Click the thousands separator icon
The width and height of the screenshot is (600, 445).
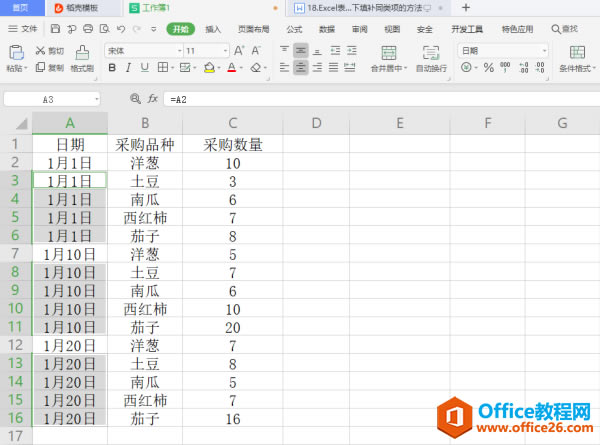point(505,68)
